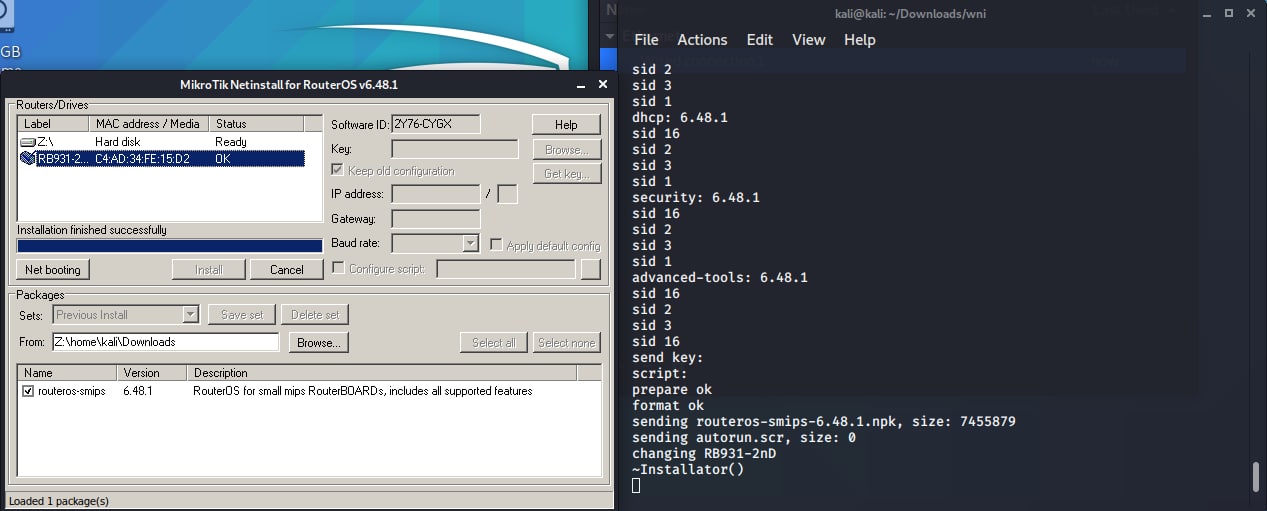Click the small button beside Configure script field
The height and width of the screenshot is (511, 1267).
[x=591, y=268]
